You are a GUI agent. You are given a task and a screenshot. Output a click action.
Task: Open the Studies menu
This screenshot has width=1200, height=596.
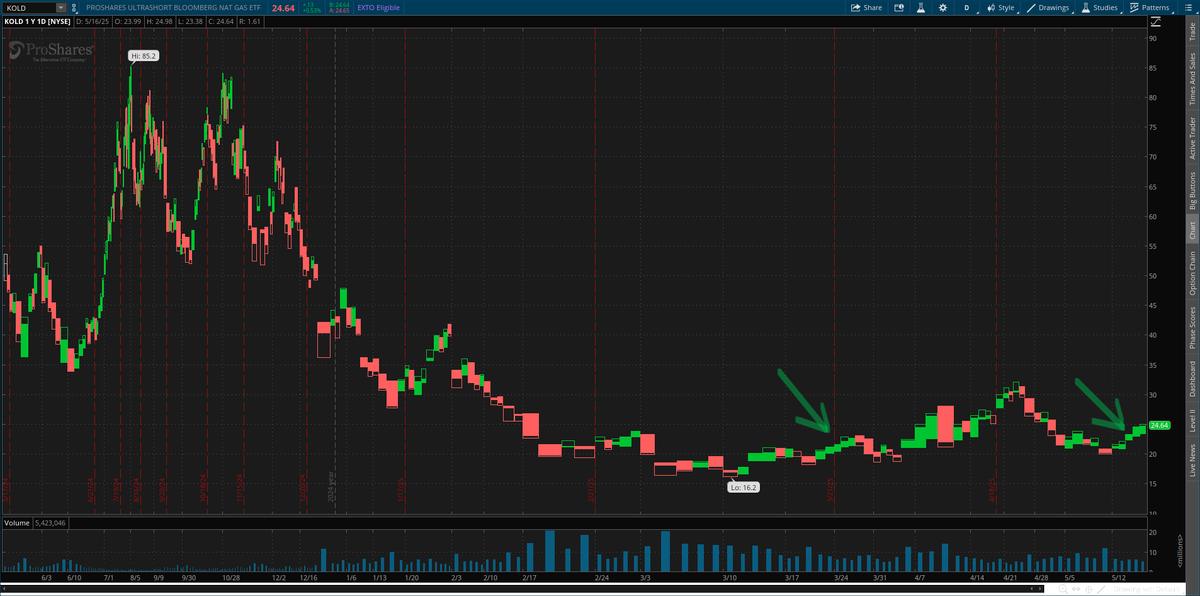point(1099,7)
